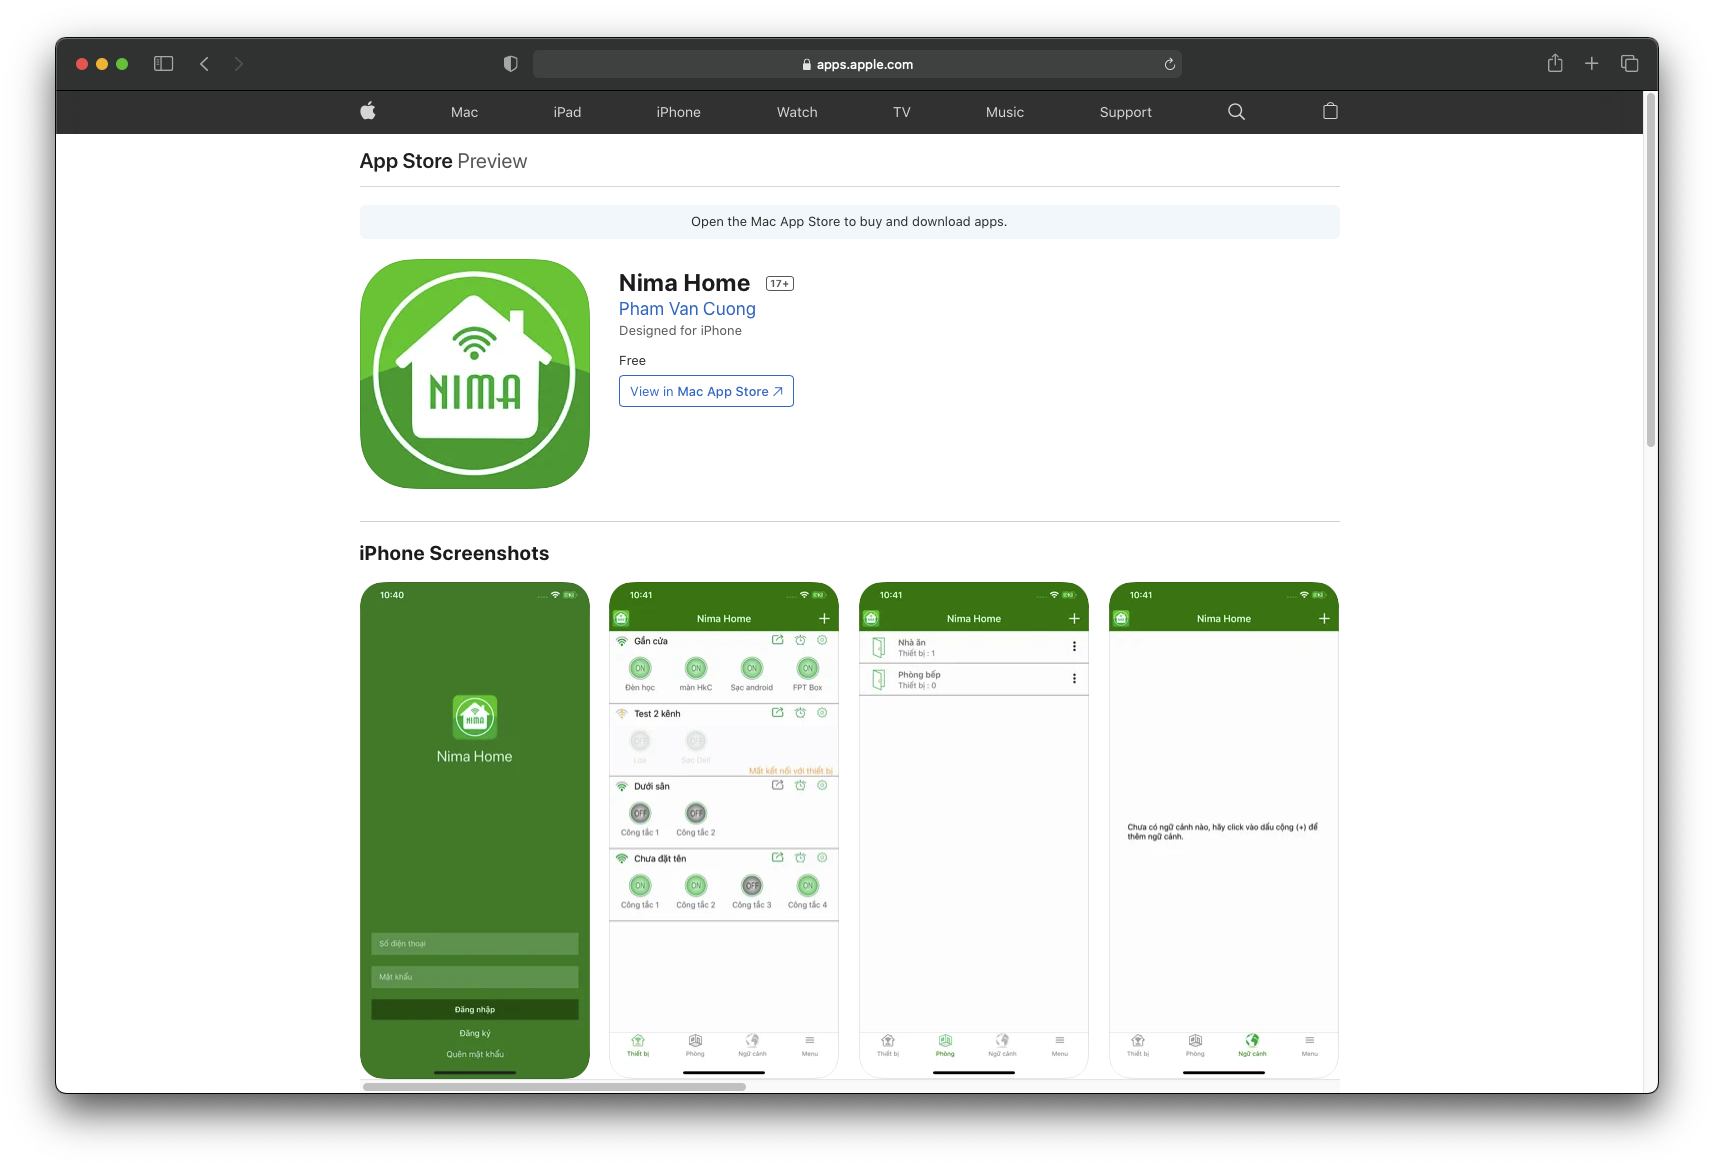Click the Open the Mac App Store banner

(849, 222)
